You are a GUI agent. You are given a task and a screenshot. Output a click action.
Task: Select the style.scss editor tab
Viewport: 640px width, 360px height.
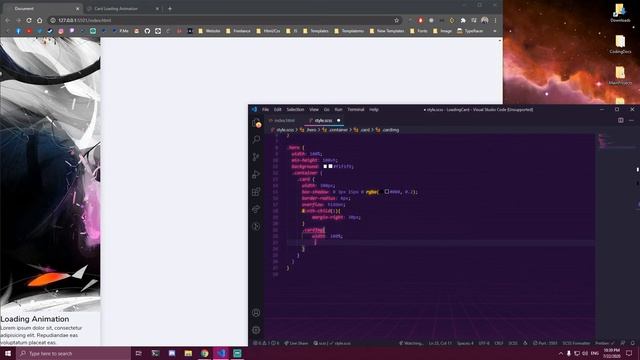[x=324, y=120]
